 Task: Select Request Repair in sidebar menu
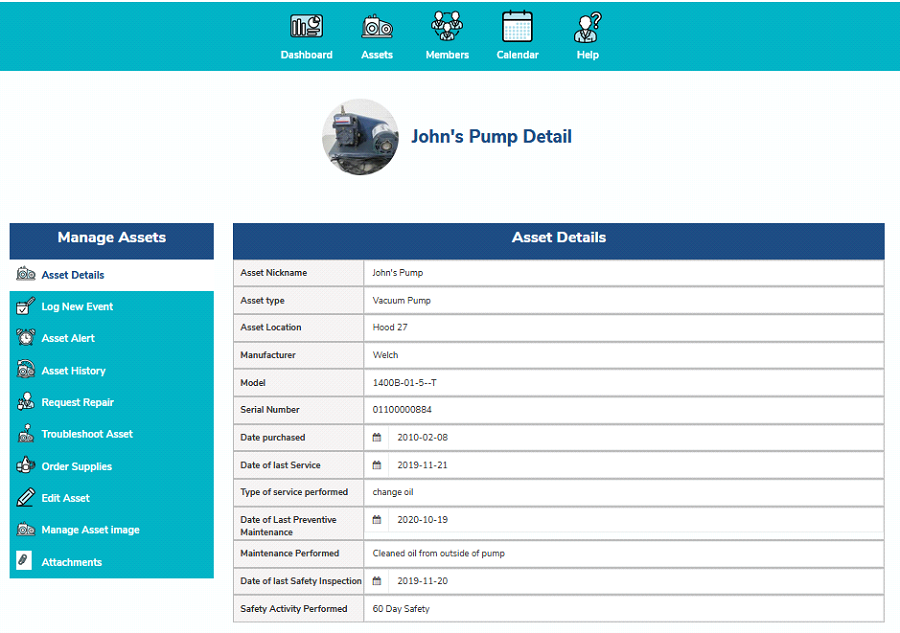pos(77,403)
